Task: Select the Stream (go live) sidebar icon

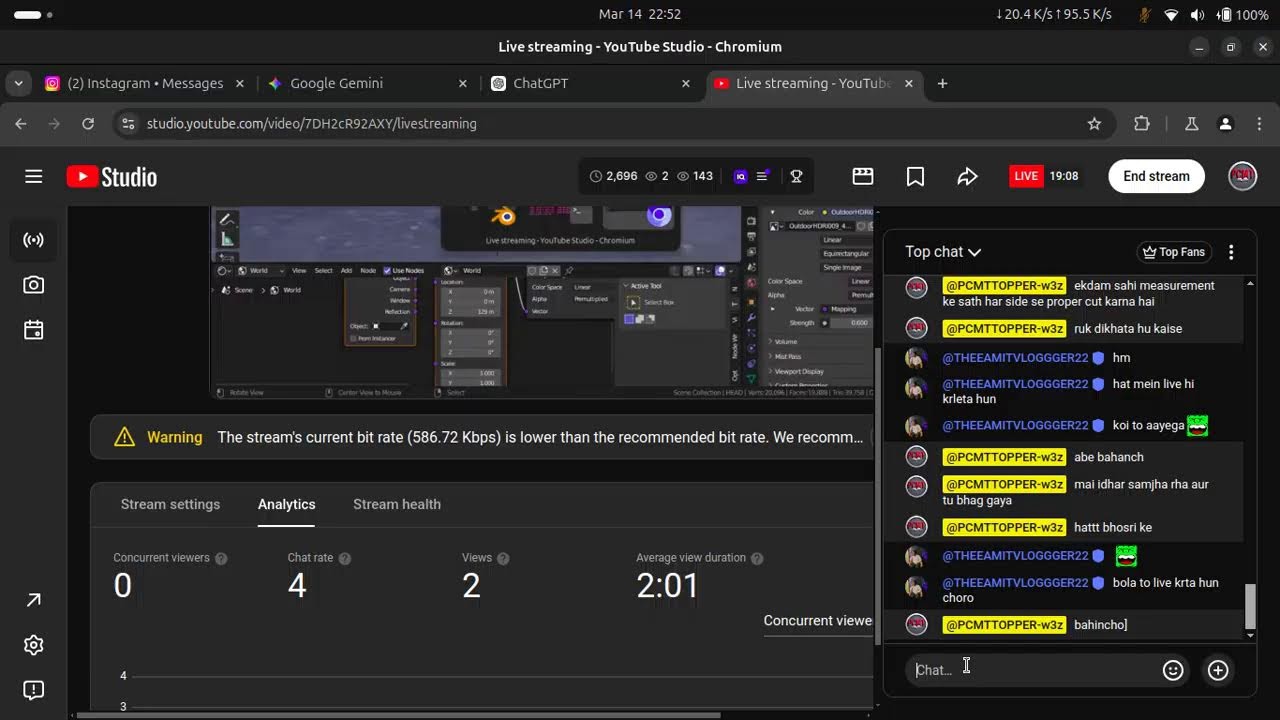Action: pos(33,240)
